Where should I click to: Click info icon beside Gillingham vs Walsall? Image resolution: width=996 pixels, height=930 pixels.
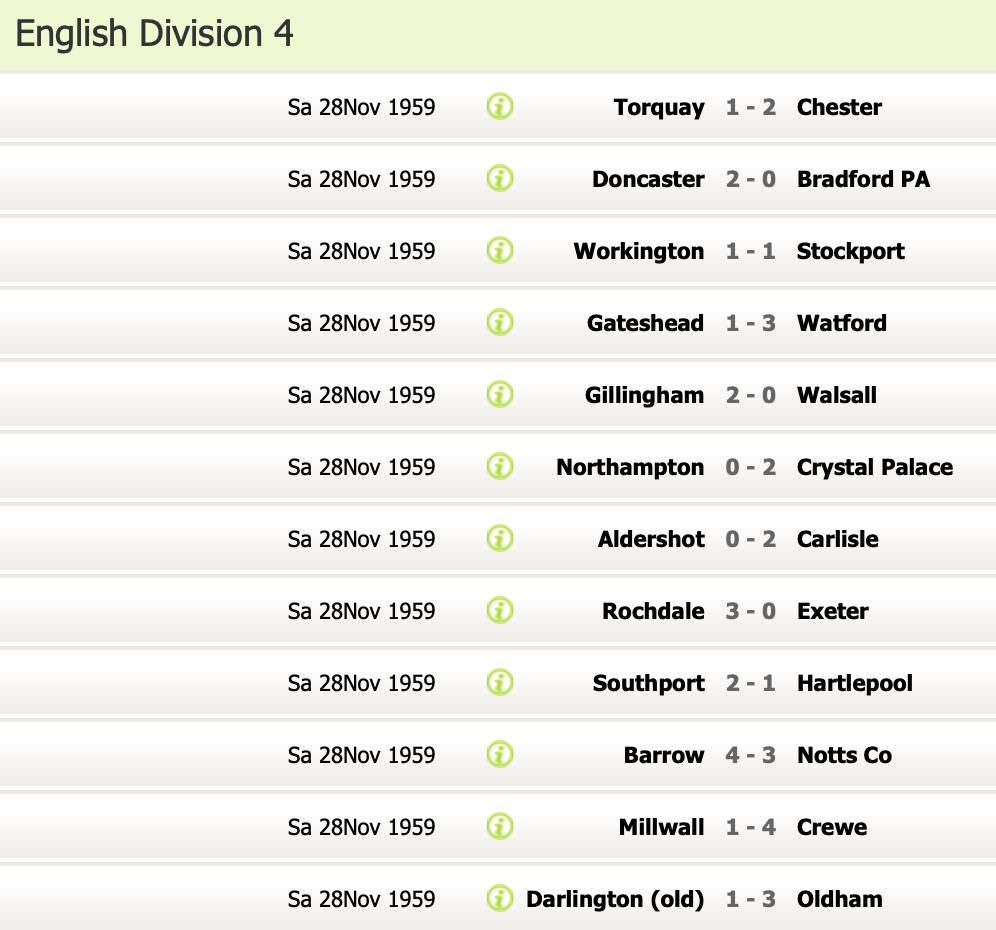coord(500,394)
